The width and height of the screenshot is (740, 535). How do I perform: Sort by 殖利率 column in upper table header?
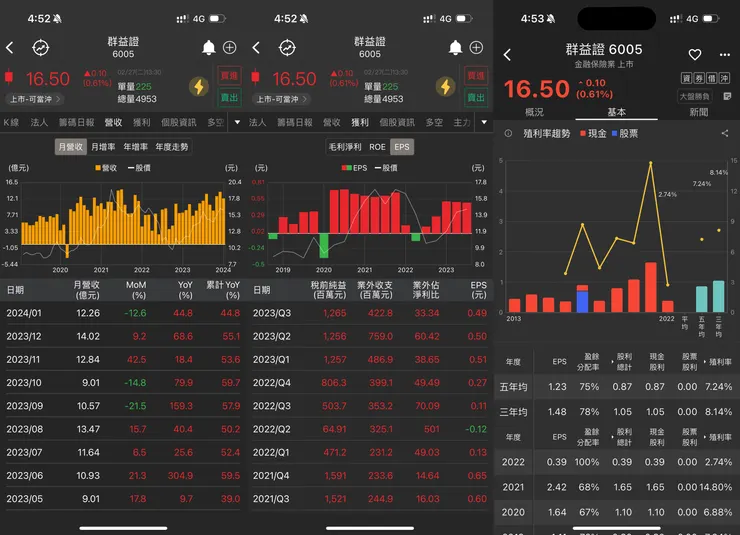tap(718, 362)
